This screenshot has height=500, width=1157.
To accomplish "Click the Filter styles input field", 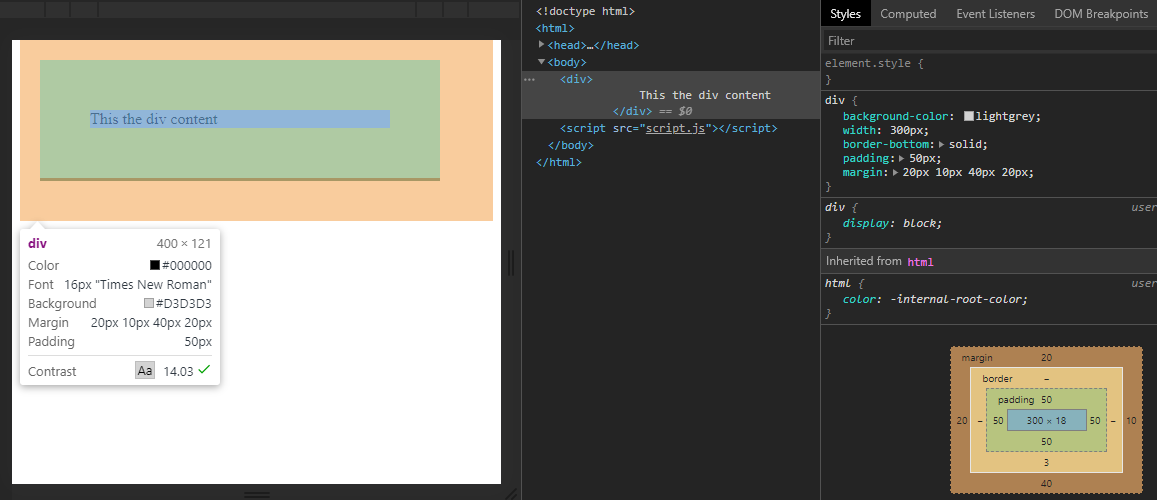I will click(989, 41).
